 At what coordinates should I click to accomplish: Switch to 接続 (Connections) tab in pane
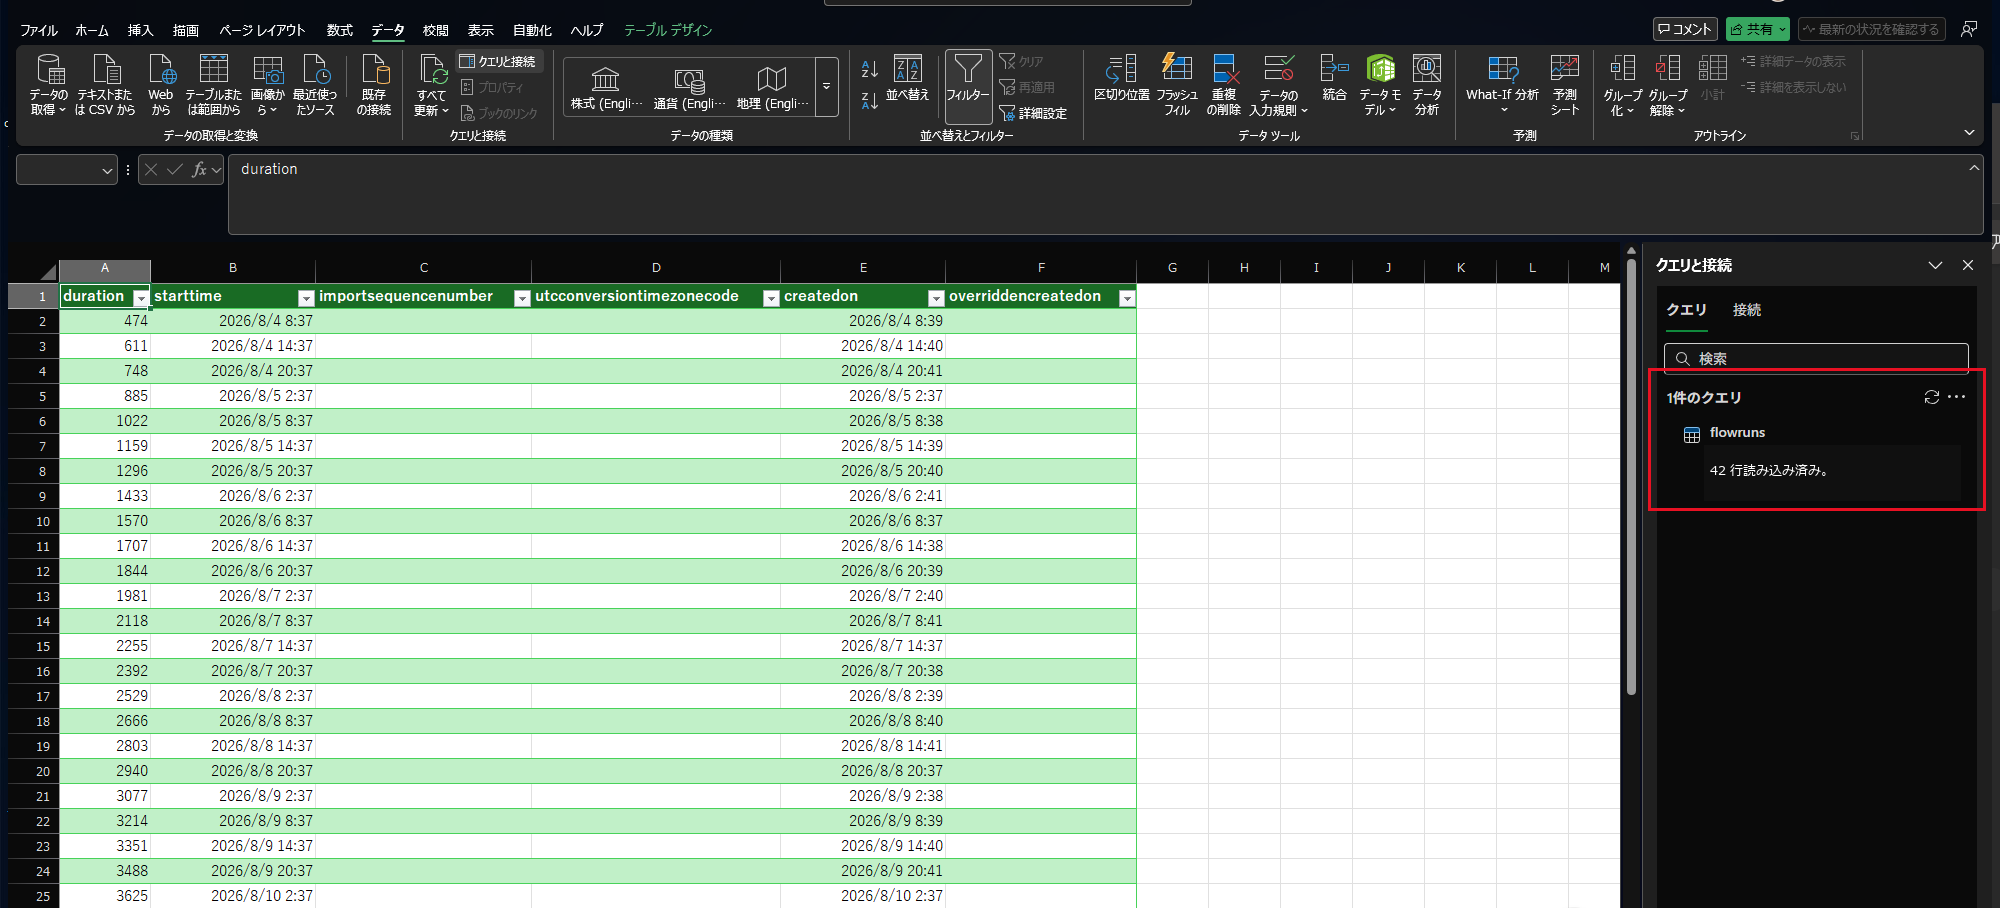coord(1747,310)
